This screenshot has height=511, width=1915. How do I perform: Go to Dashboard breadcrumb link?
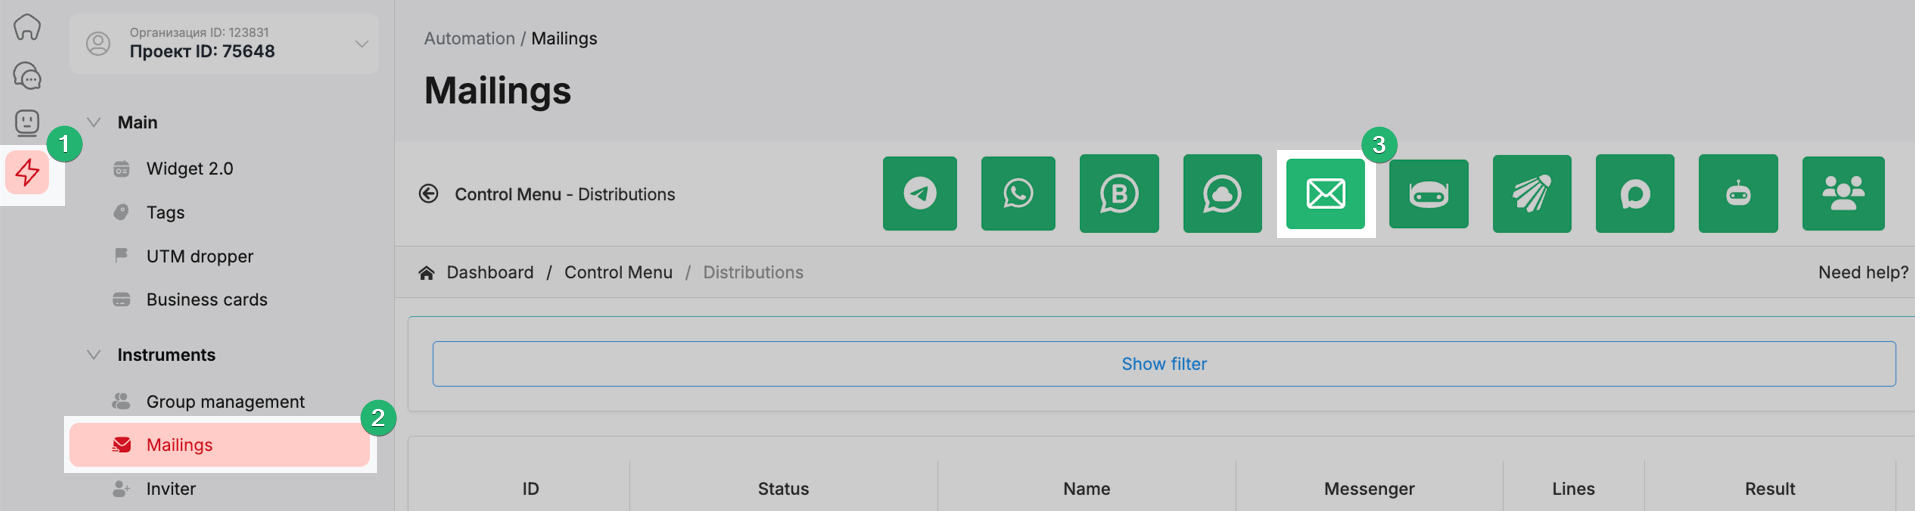(489, 272)
